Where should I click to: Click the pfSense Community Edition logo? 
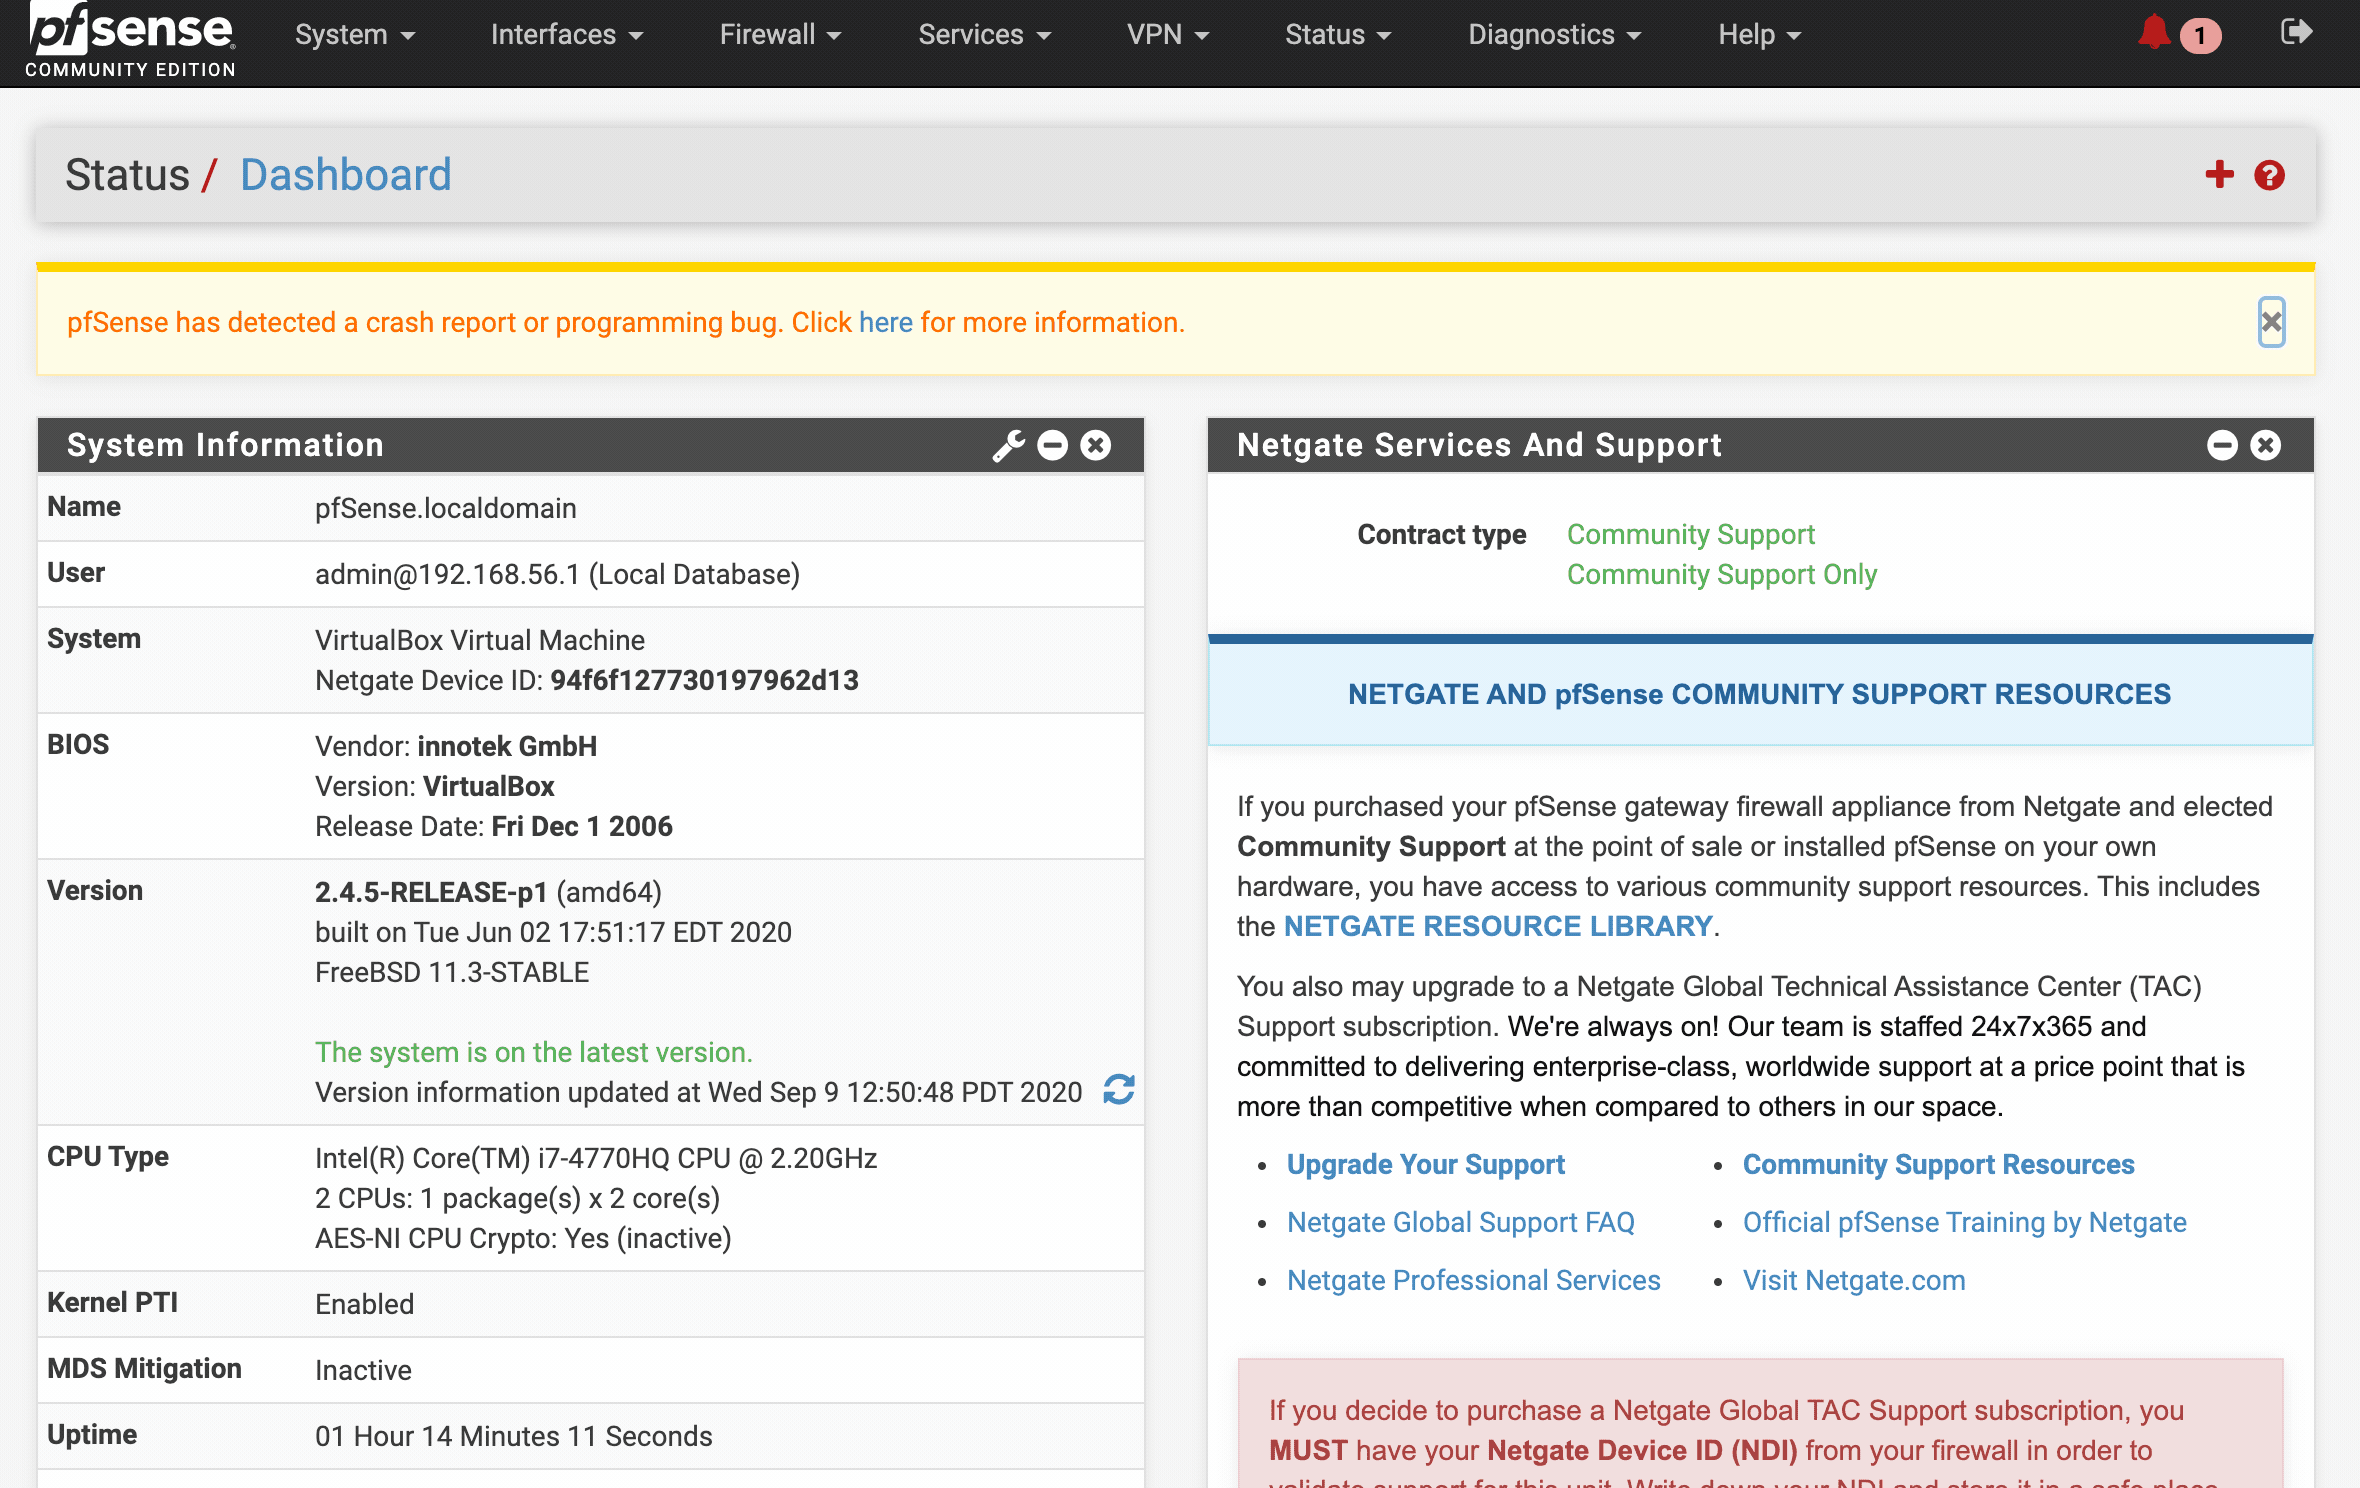click(131, 40)
